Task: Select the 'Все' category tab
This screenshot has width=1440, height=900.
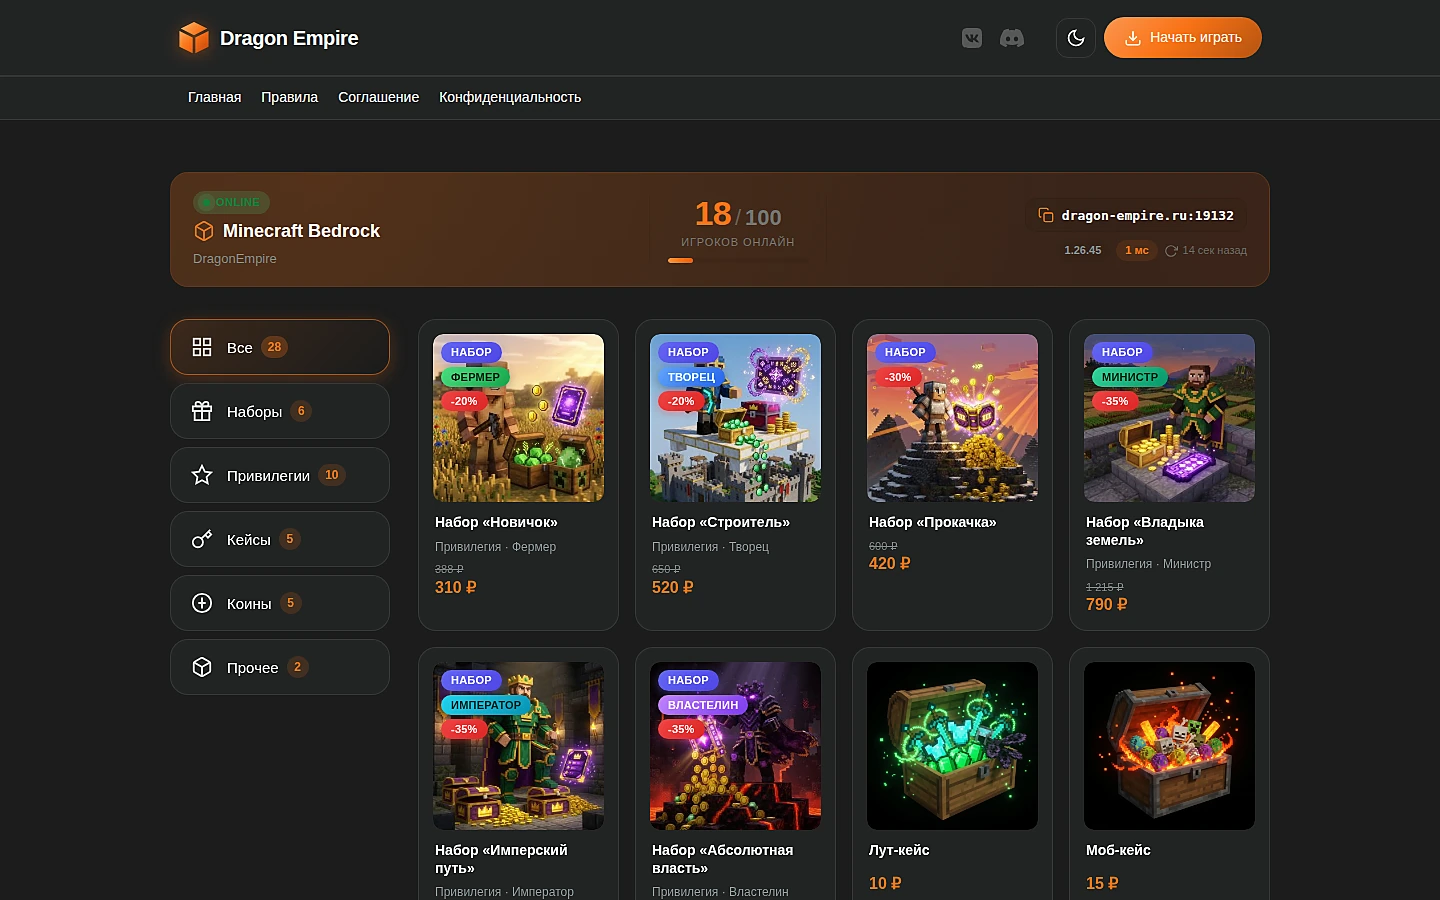Action: click(280, 347)
